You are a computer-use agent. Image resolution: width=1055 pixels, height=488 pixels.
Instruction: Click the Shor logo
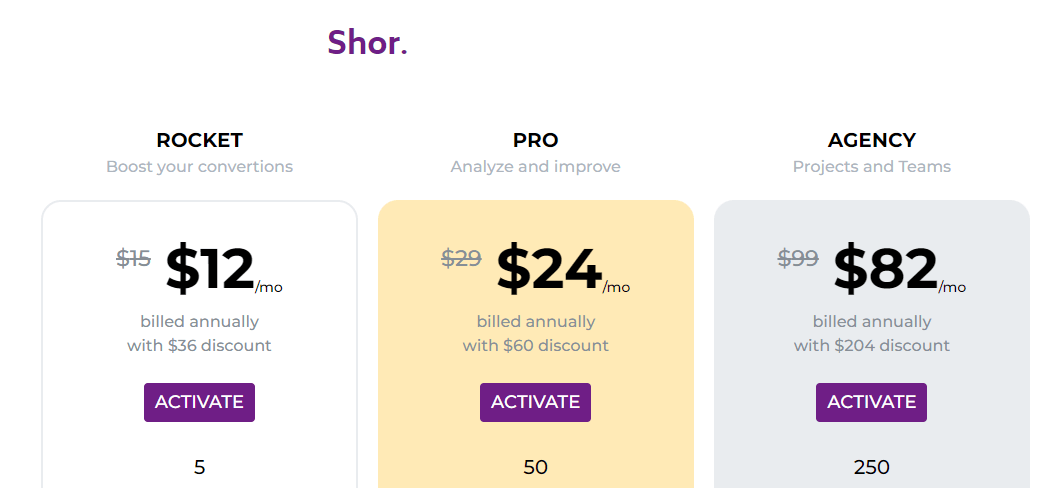click(367, 43)
